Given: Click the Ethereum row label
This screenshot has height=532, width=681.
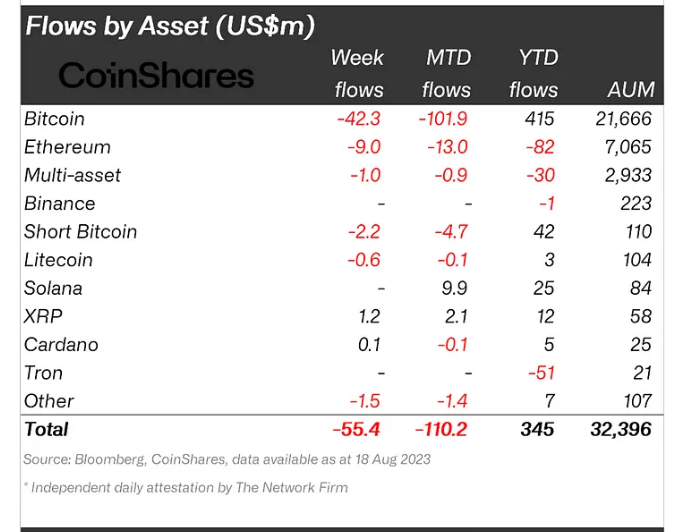Looking at the screenshot, I should [67, 147].
